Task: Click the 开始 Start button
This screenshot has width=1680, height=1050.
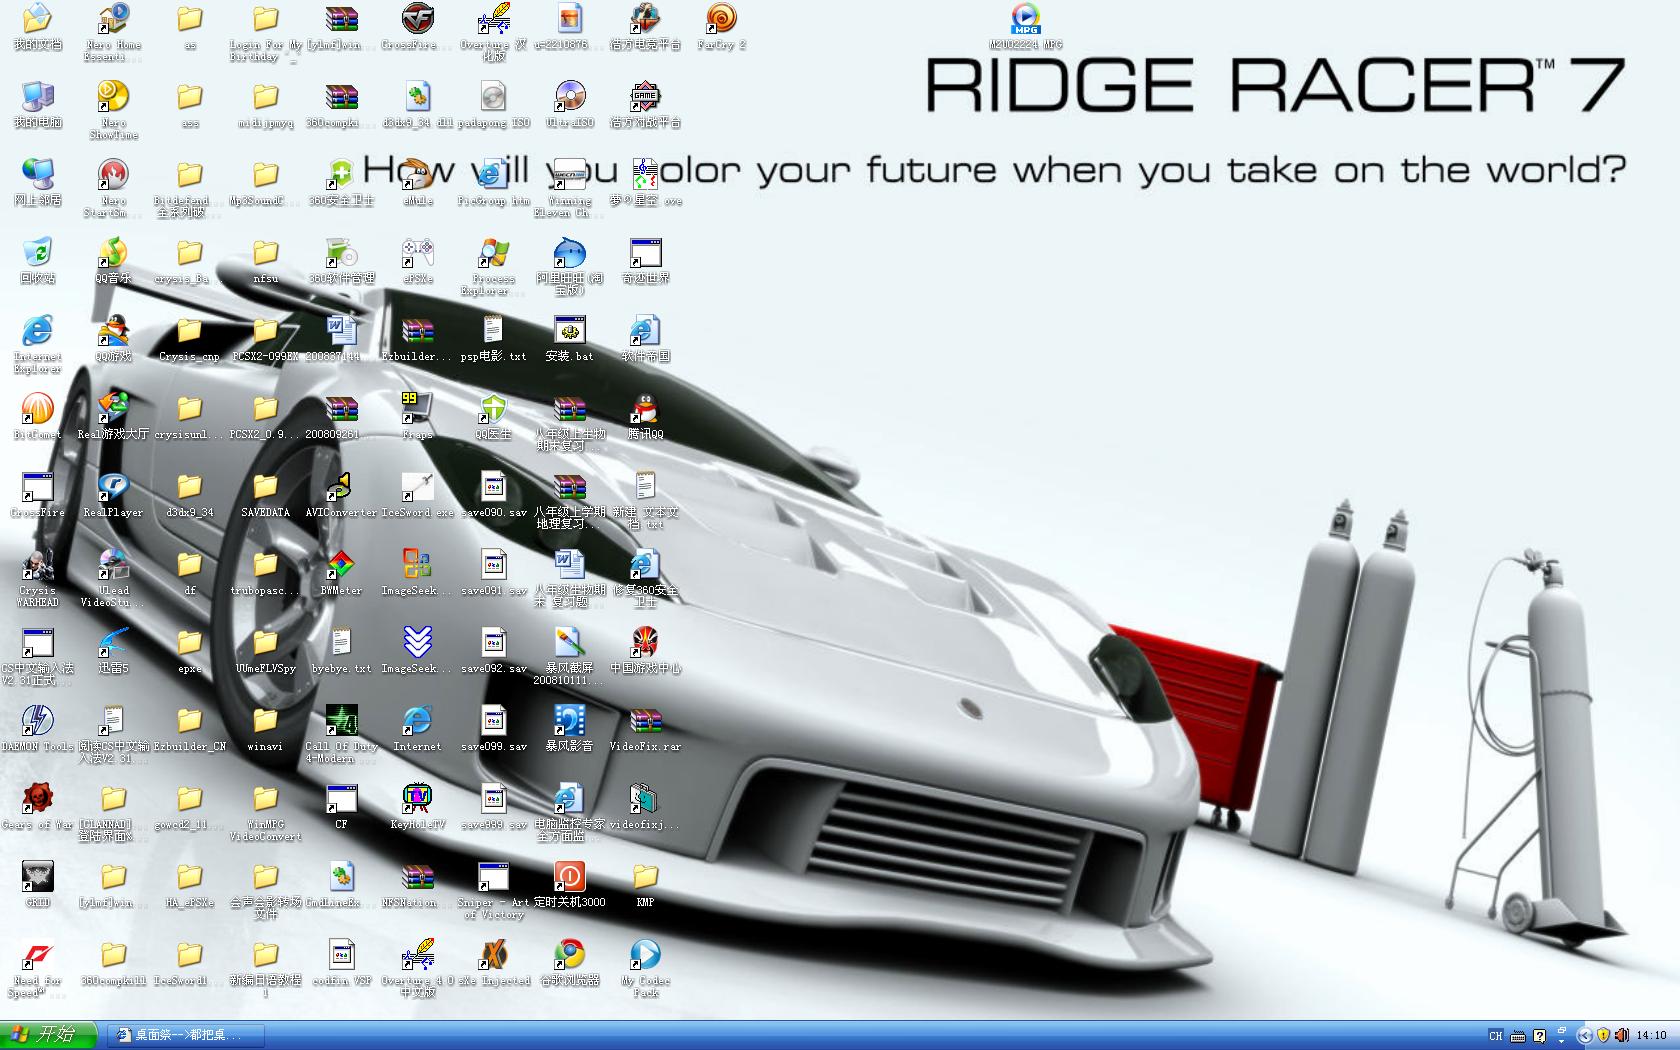Action: point(49,1035)
